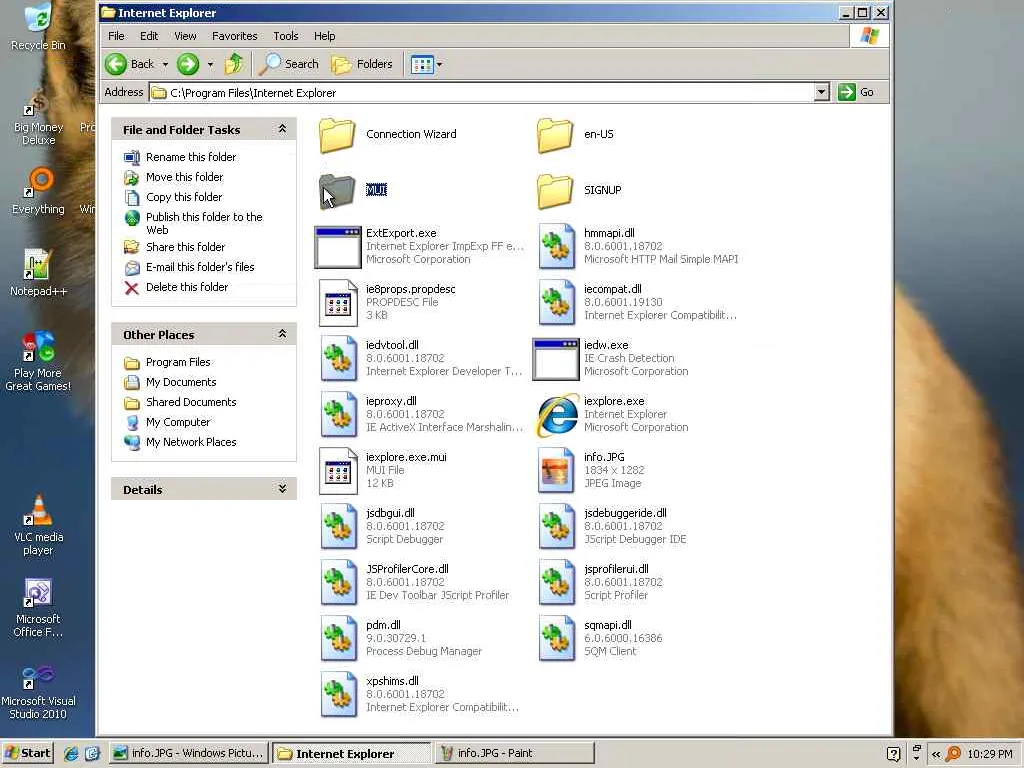
Task: Click the green Forward arrow button
Action: coord(188,64)
